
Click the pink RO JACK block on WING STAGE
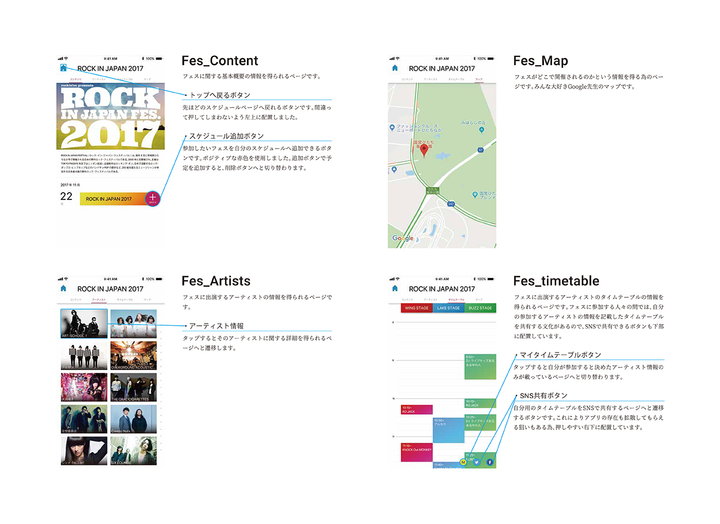pyautogui.click(x=416, y=410)
